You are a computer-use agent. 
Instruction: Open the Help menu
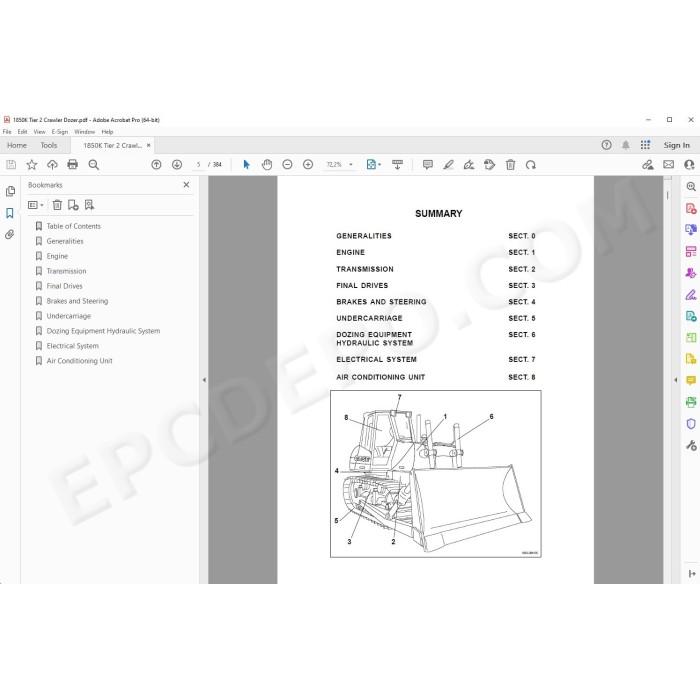(x=107, y=132)
